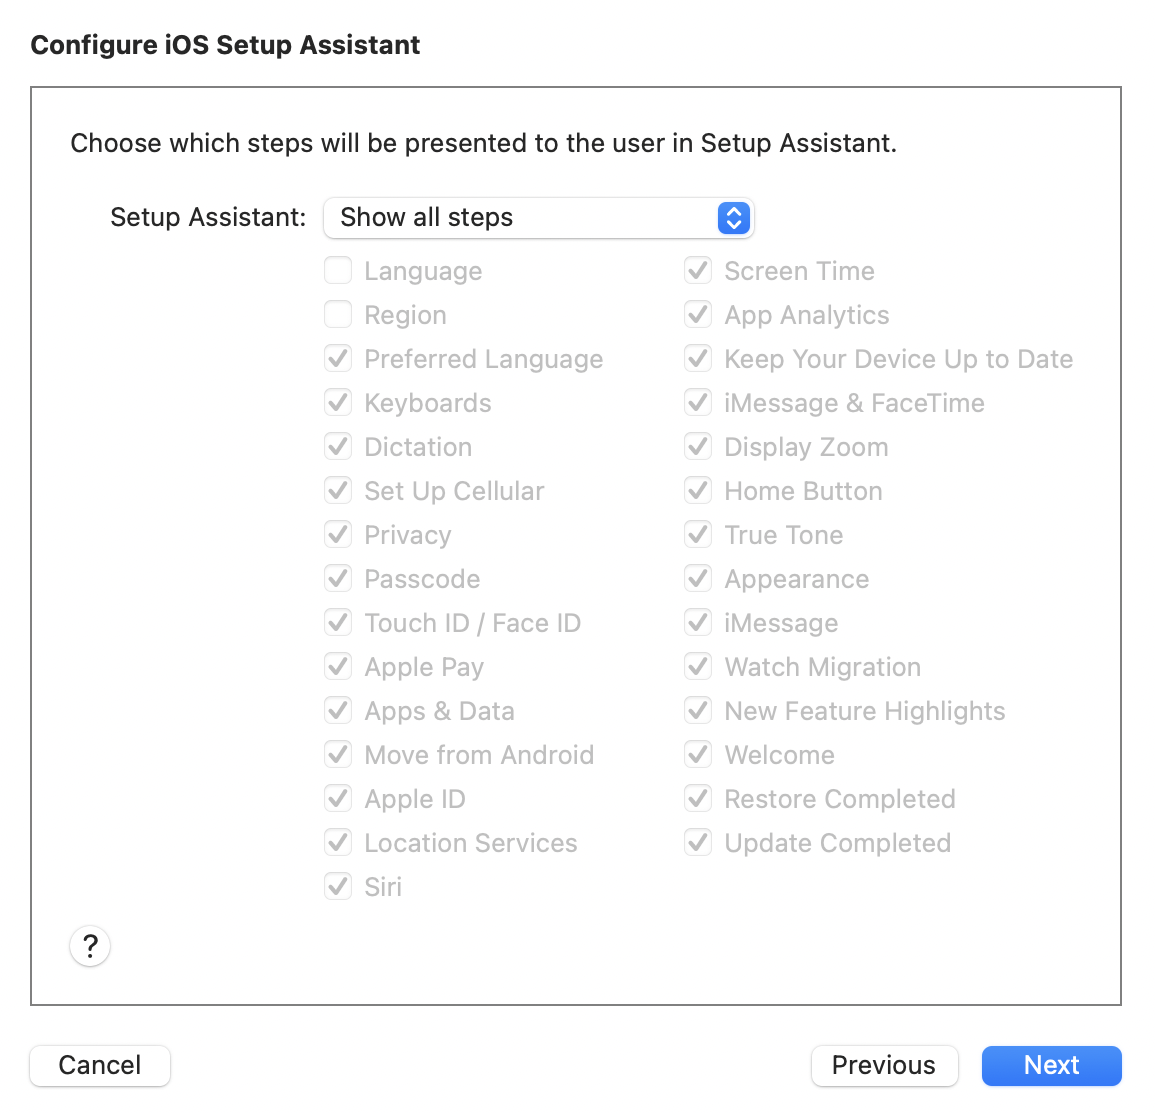Toggle the Apple Pay checkbox
1155x1113 pixels.
click(x=338, y=666)
